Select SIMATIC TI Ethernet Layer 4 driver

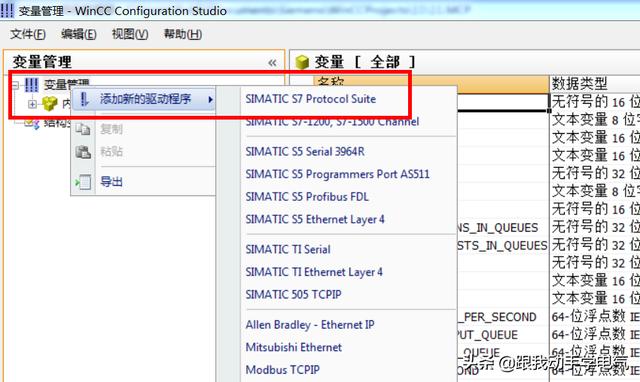click(314, 272)
